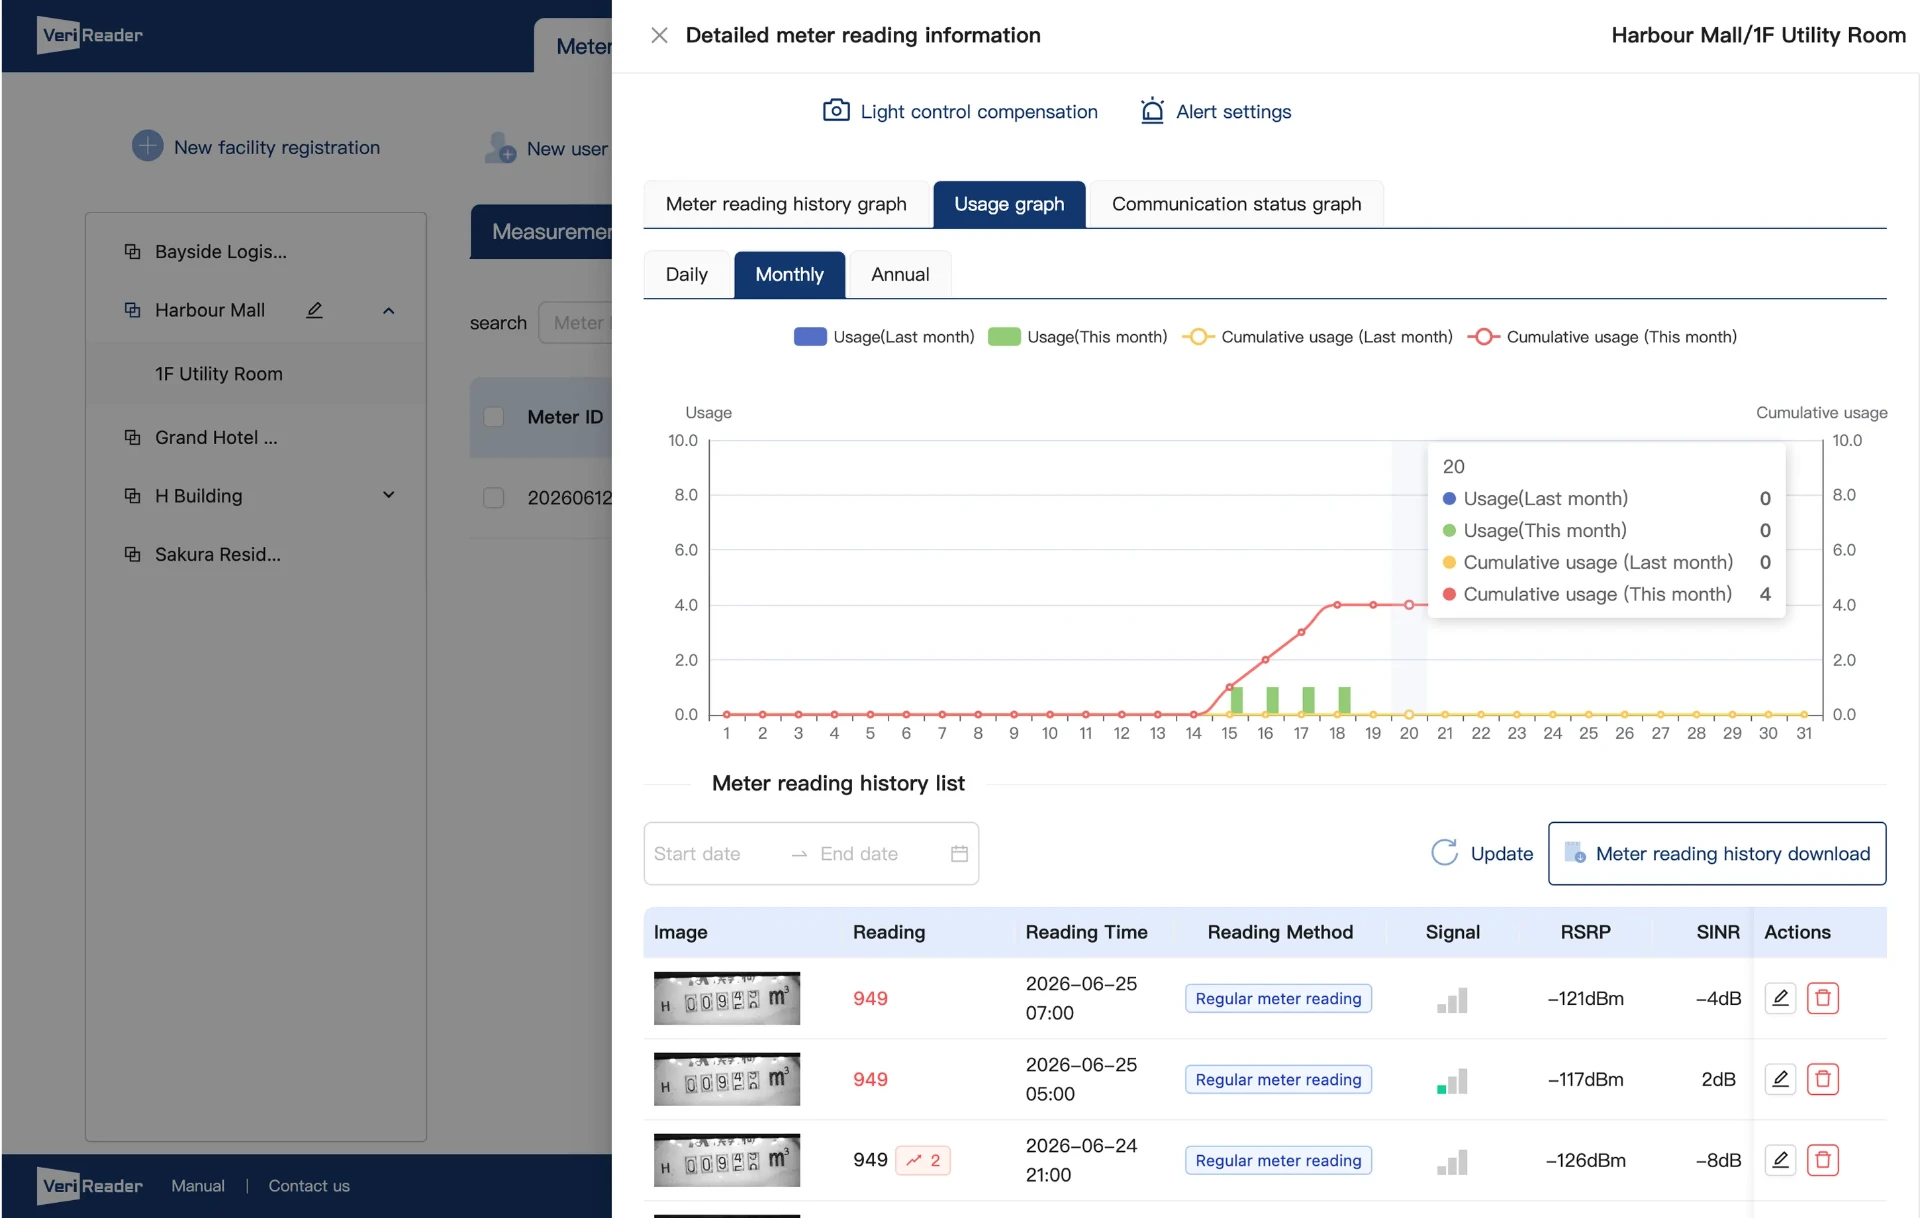Click the VeriReader logo in the footer

point(91,1186)
